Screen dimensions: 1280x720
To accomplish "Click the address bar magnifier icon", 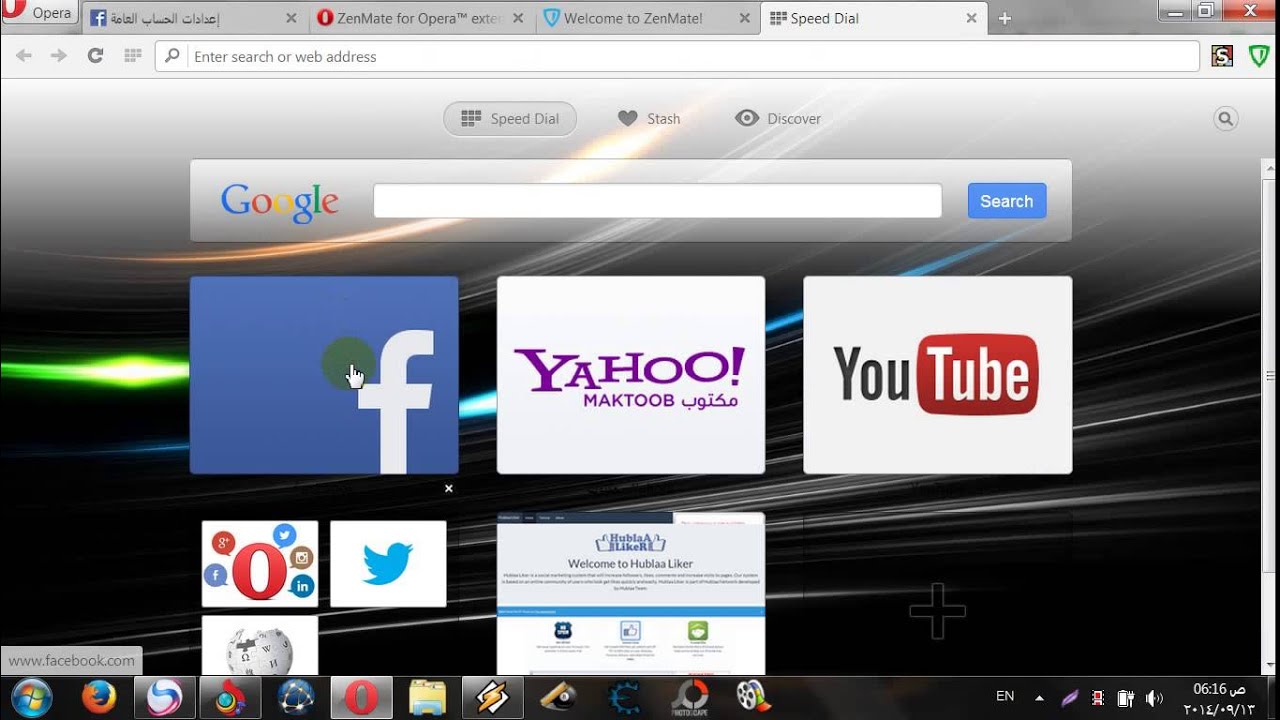I will point(172,56).
